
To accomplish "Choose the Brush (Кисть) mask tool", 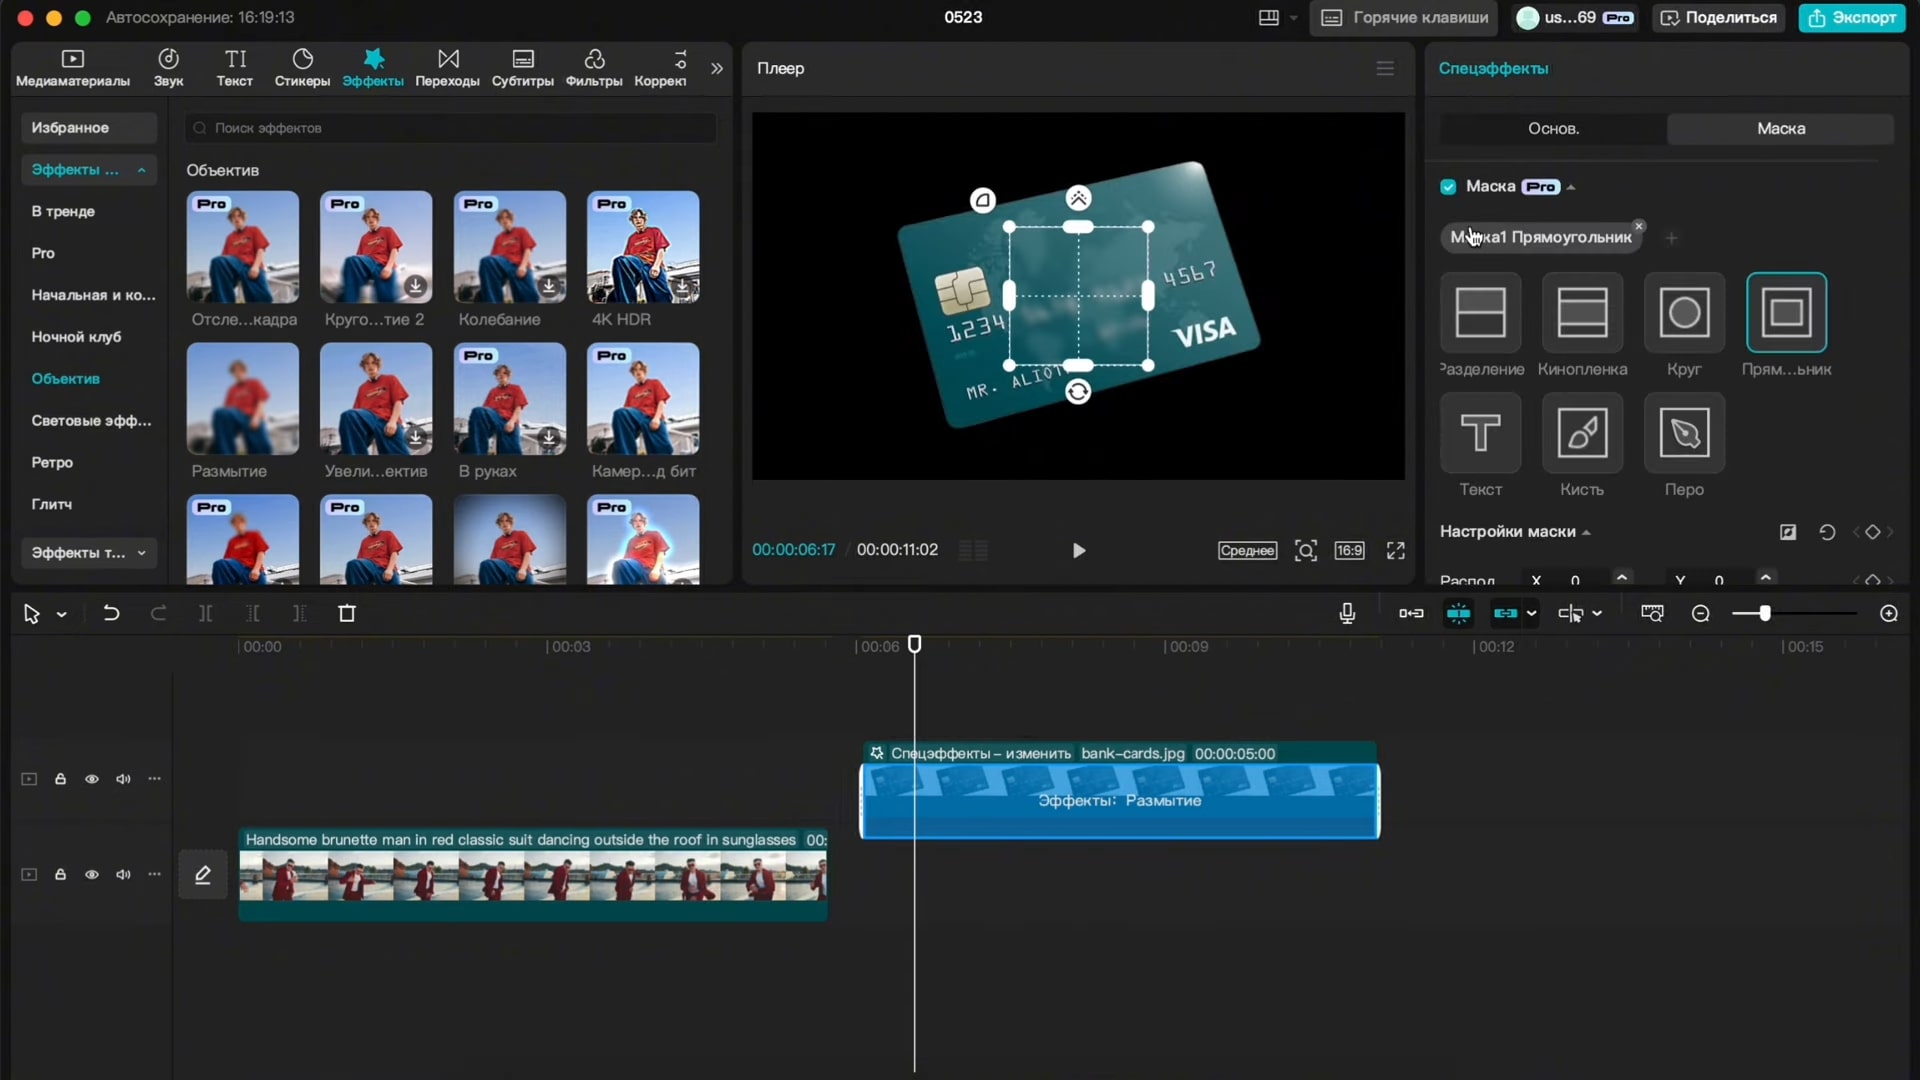I will [1582, 433].
